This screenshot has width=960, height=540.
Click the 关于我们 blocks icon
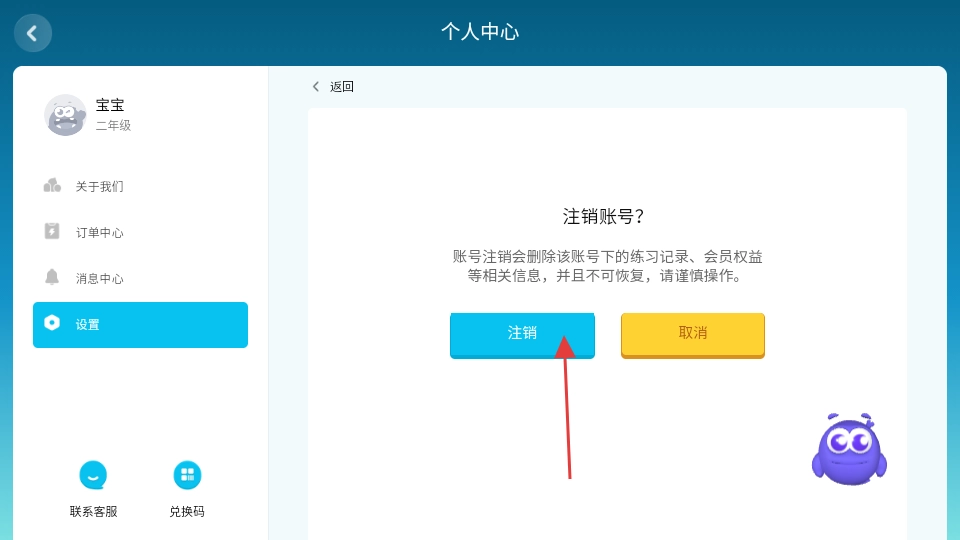coord(52,186)
